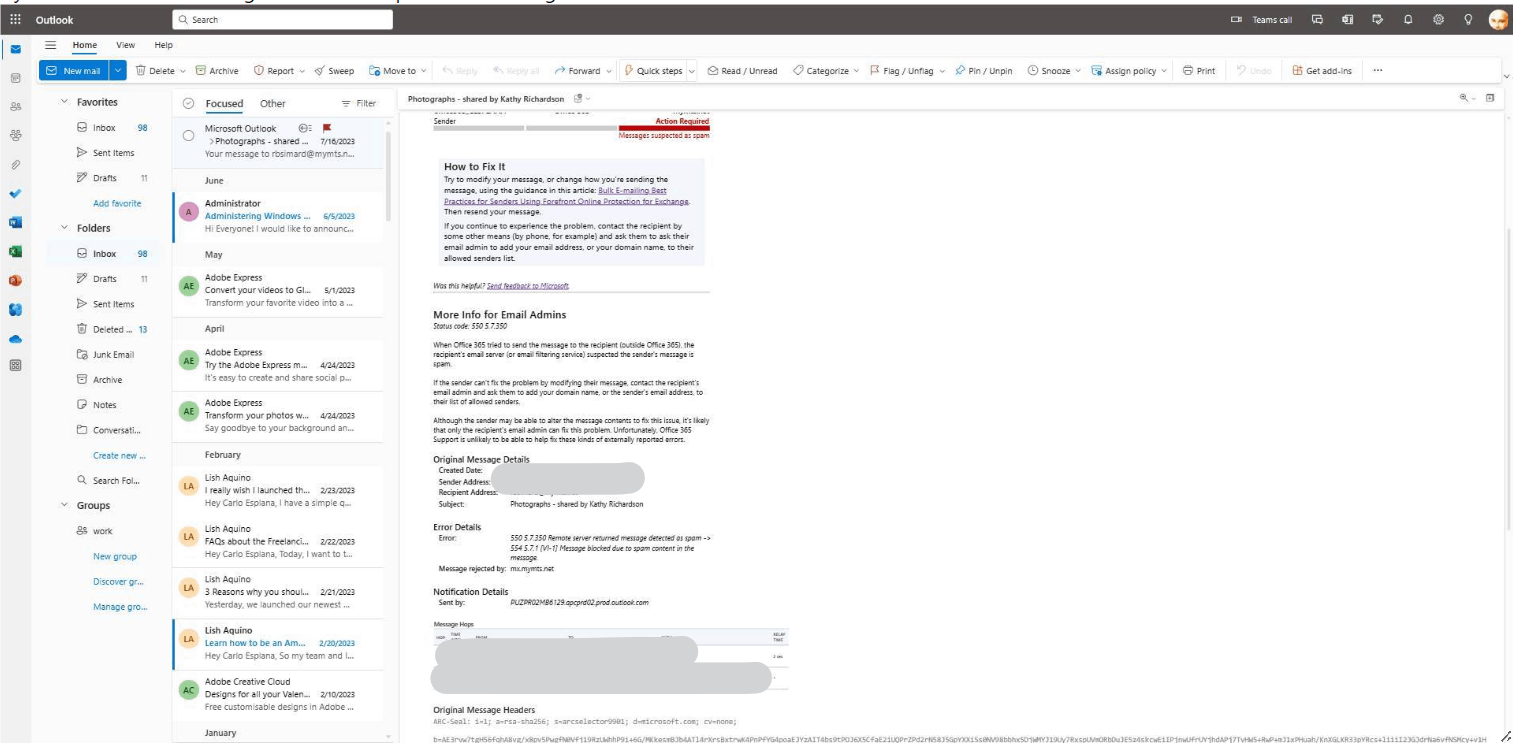The height and width of the screenshot is (753, 1513).
Task: Open People contacts in the left rail
Action: (15, 106)
